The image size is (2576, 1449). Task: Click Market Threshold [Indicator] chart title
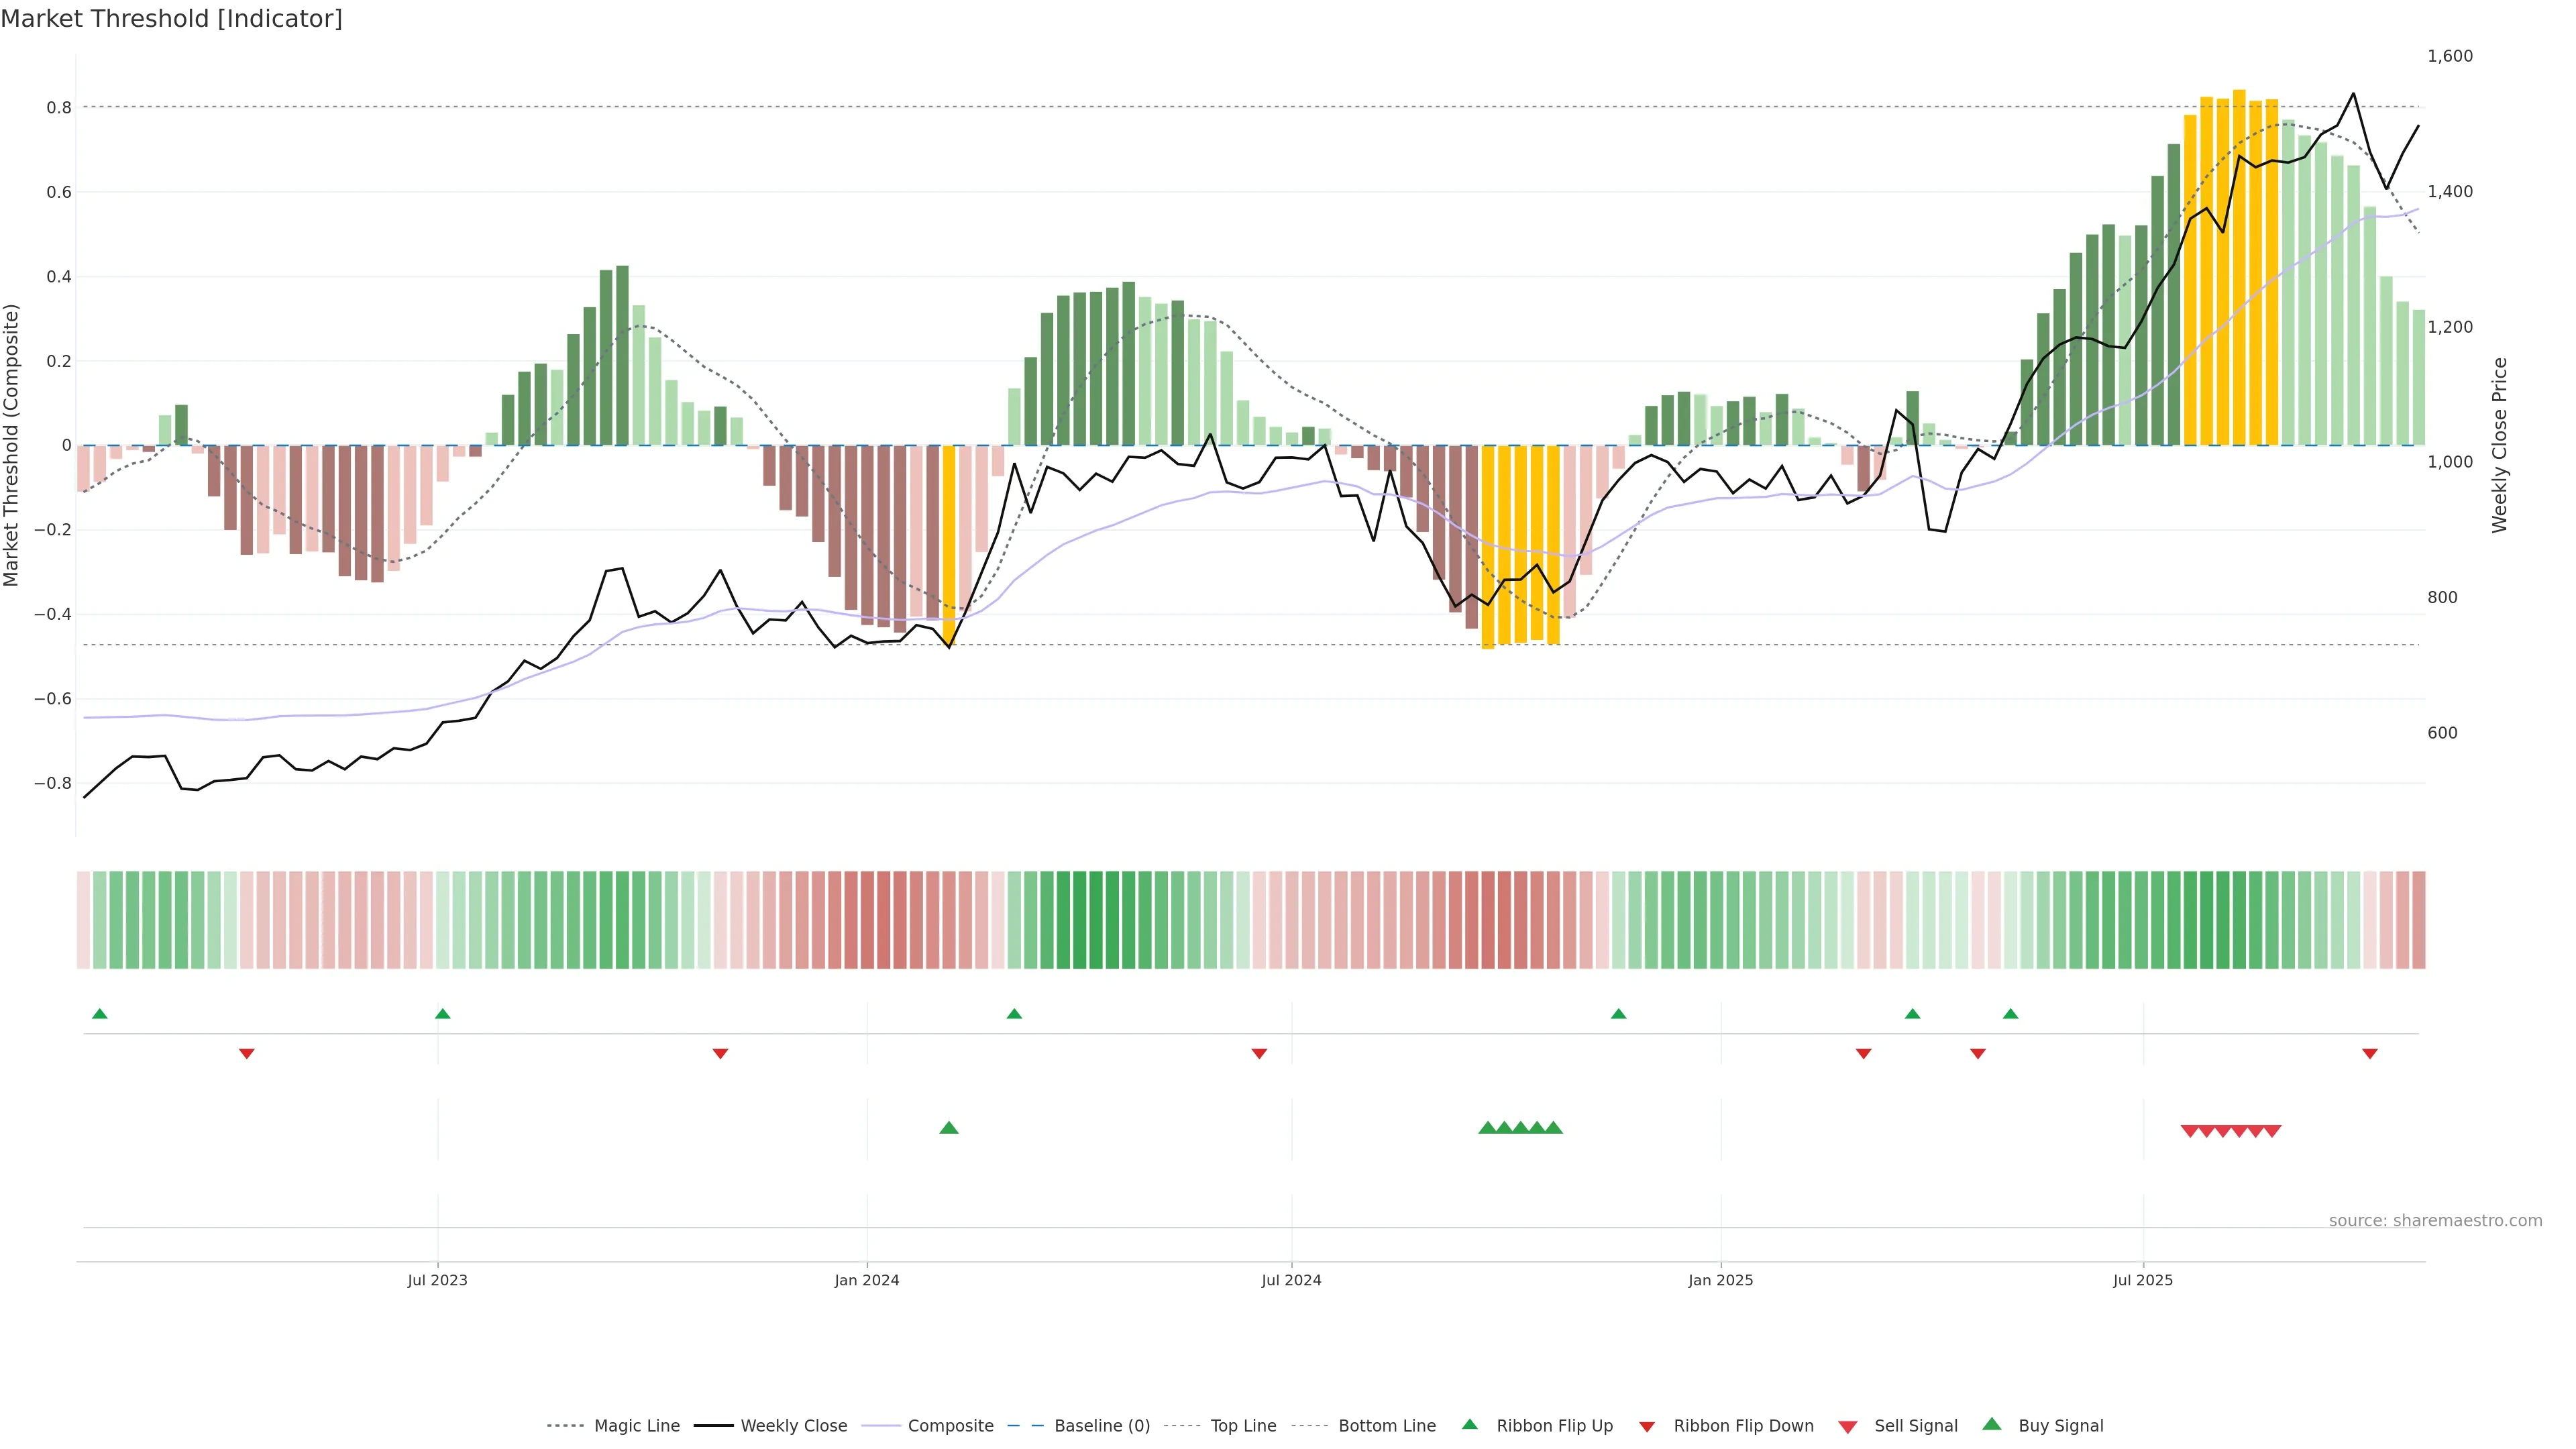(x=171, y=19)
